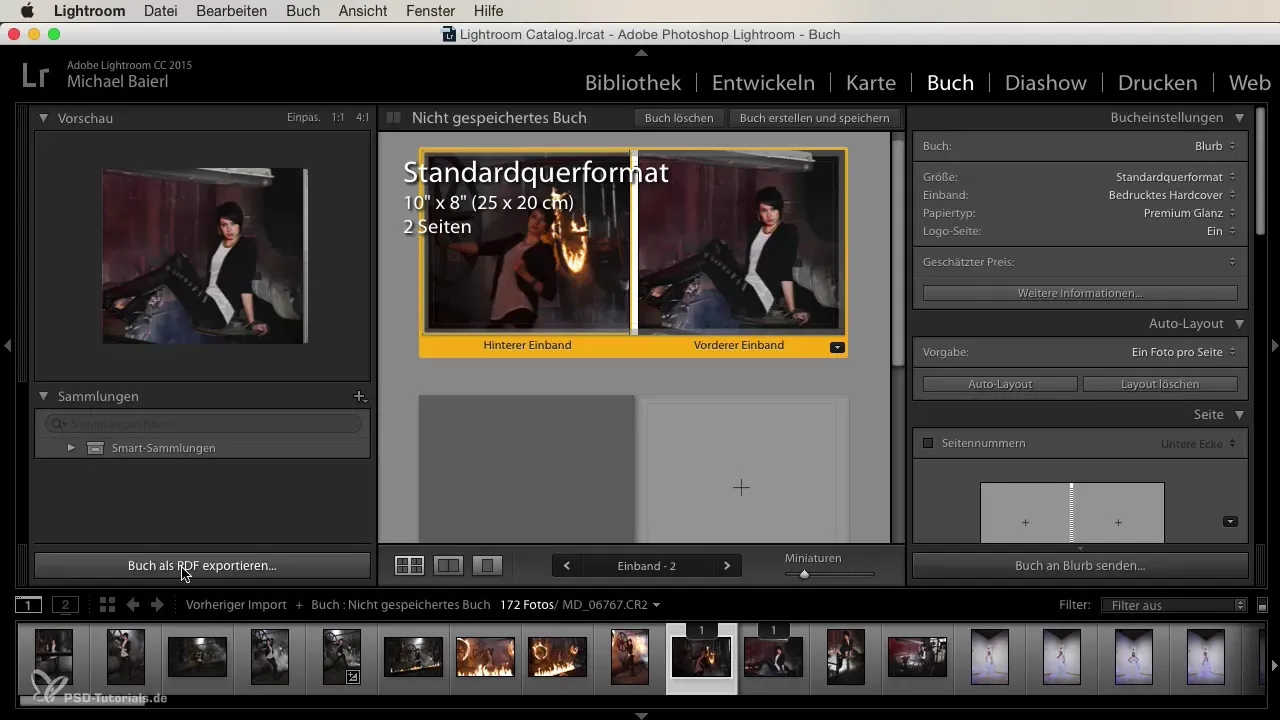Toggle filter switch at filmstrip right end
This screenshot has height=720, width=1280.
click(1262, 606)
